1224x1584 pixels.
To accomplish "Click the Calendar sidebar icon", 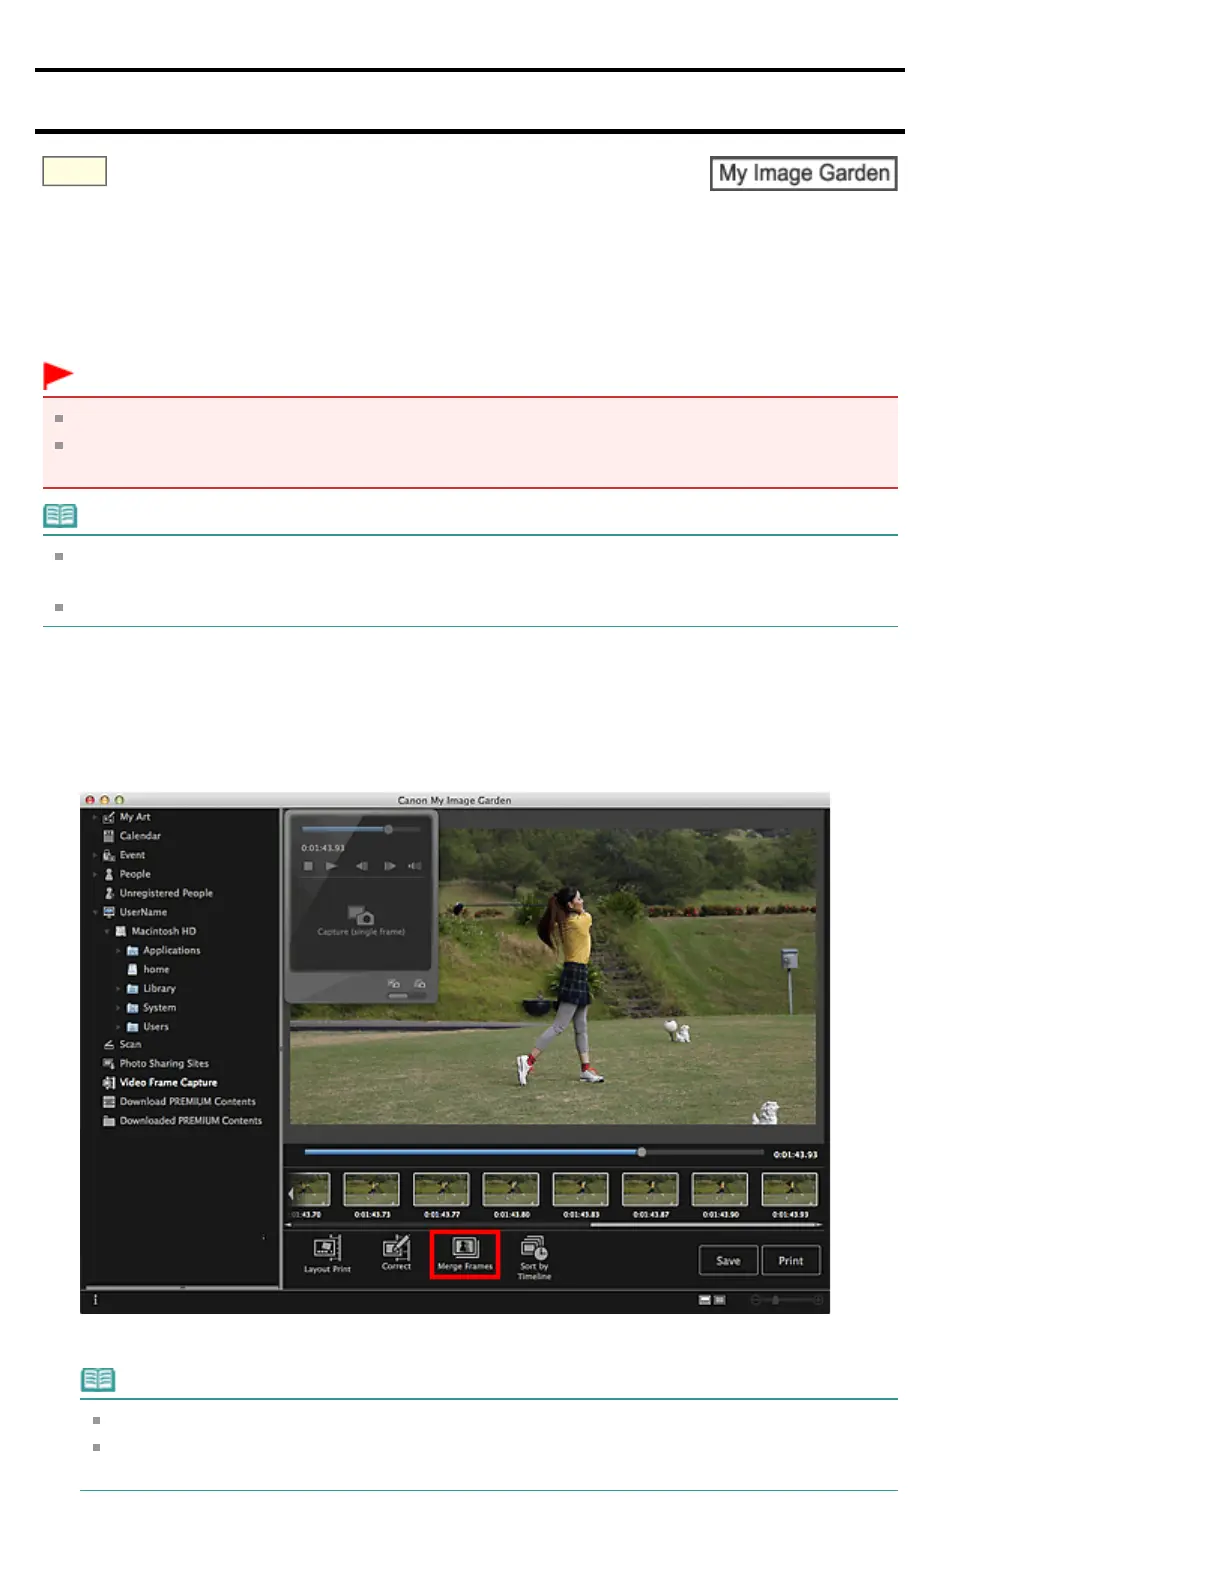I will pos(109,836).
